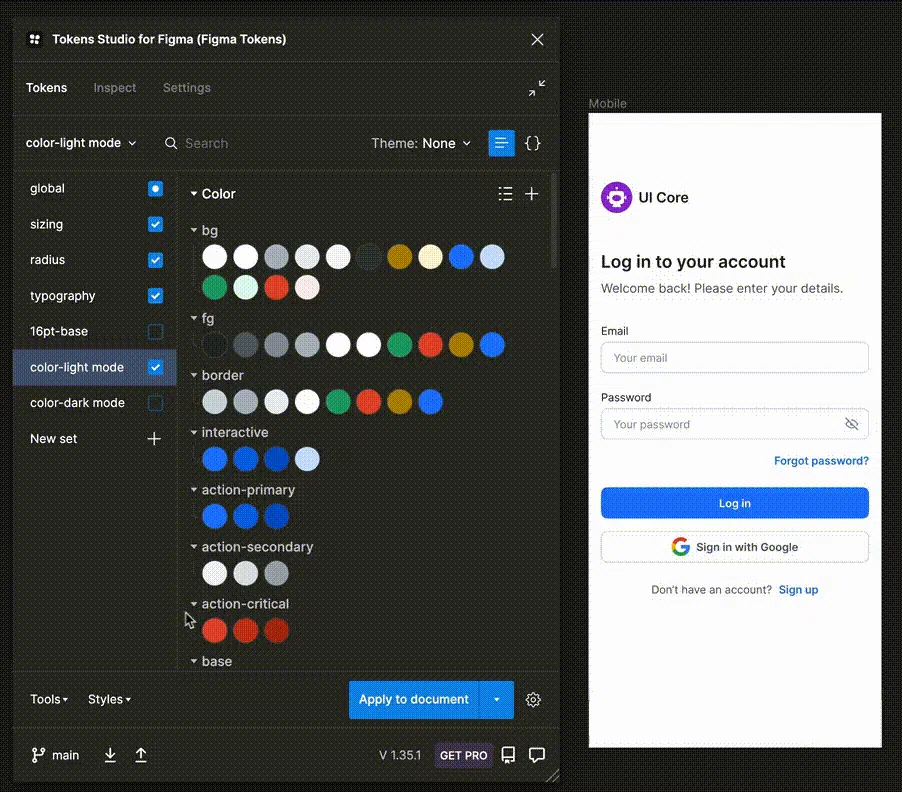The image size is (902, 792).
Task: Enable the 16pt-base token set checkbox
Action: 155,331
